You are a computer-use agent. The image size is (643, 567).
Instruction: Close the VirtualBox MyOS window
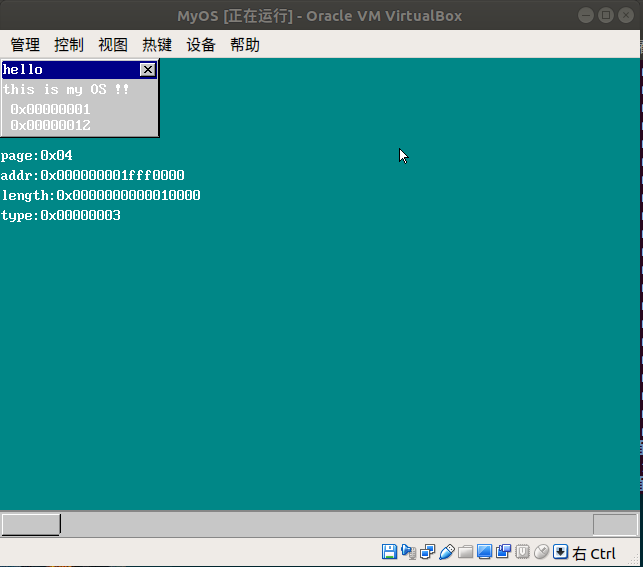click(x=626, y=16)
